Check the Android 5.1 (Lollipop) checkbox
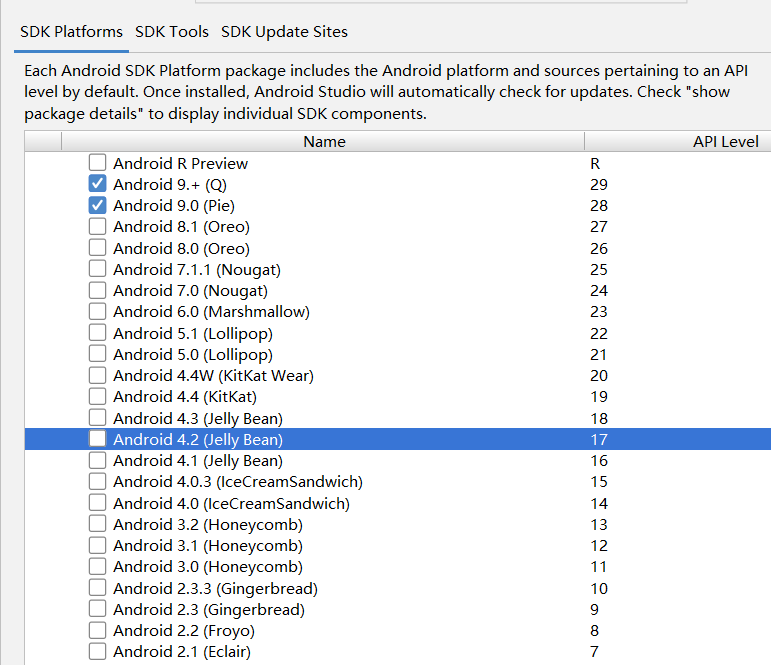Image resolution: width=771 pixels, height=665 pixels. [x=97, y=332]
